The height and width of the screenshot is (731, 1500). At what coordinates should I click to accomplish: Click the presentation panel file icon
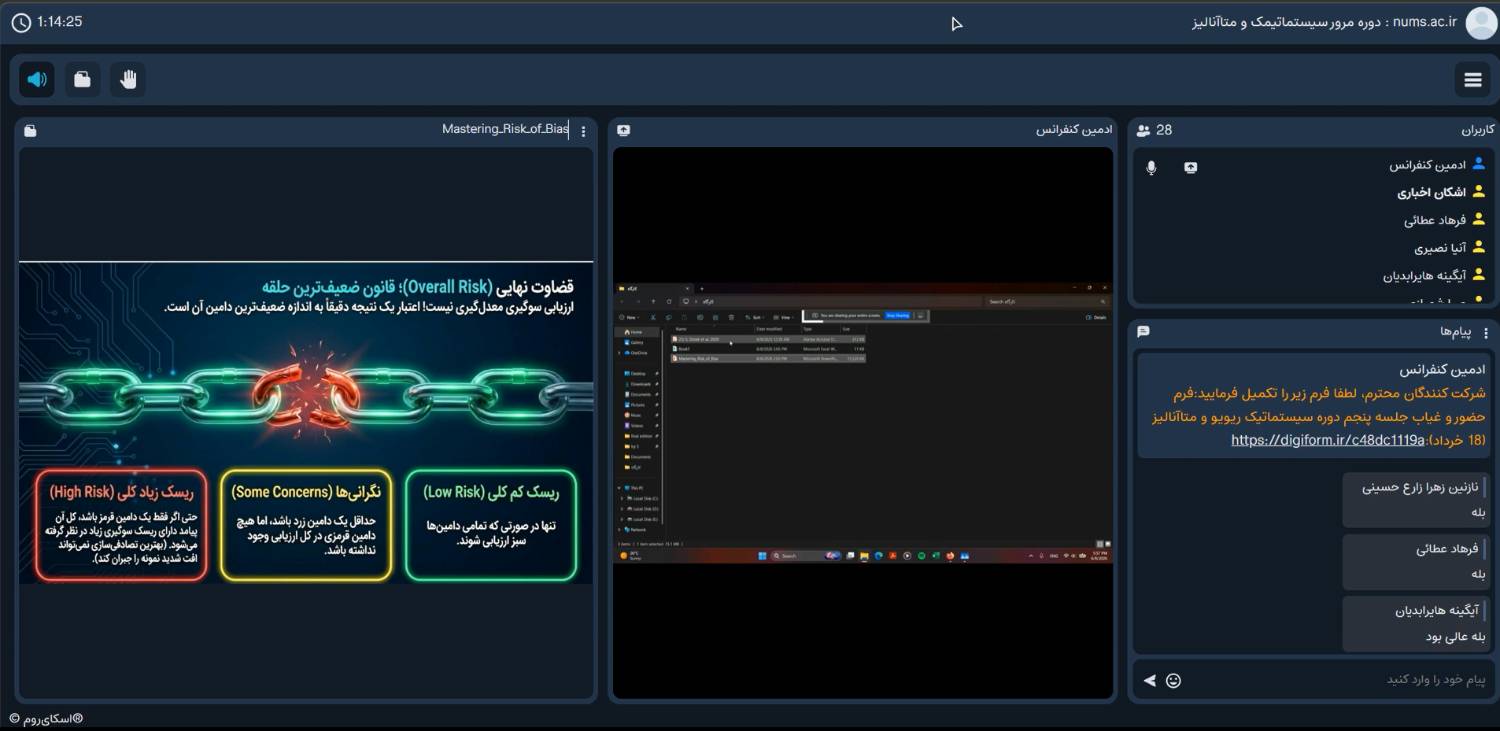tap(30, 131)
